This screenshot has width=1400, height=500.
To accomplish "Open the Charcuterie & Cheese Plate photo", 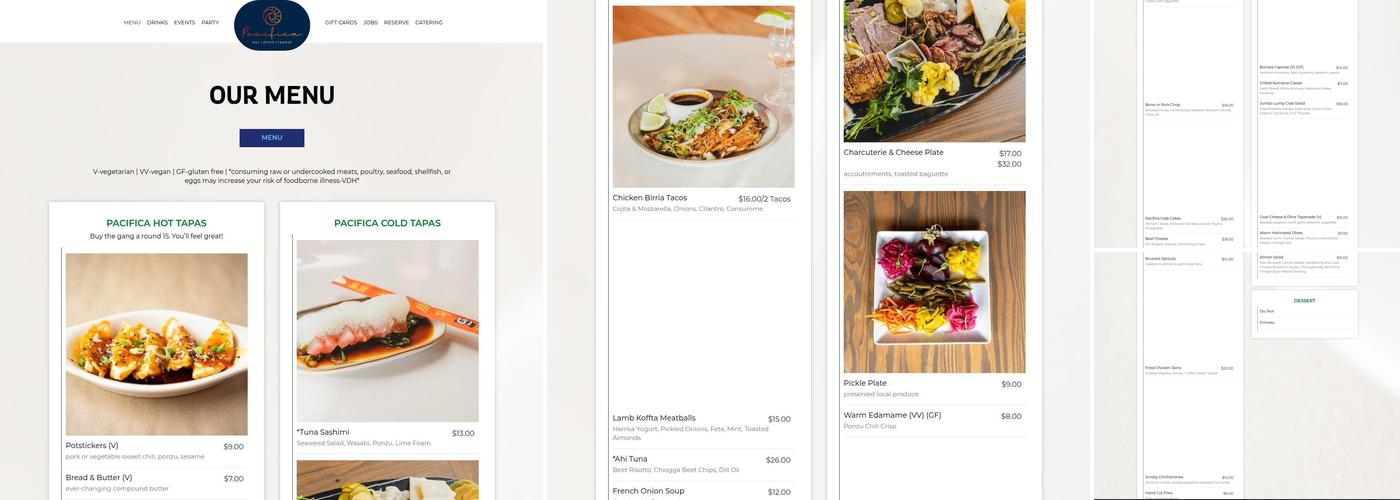I will 935,71.
